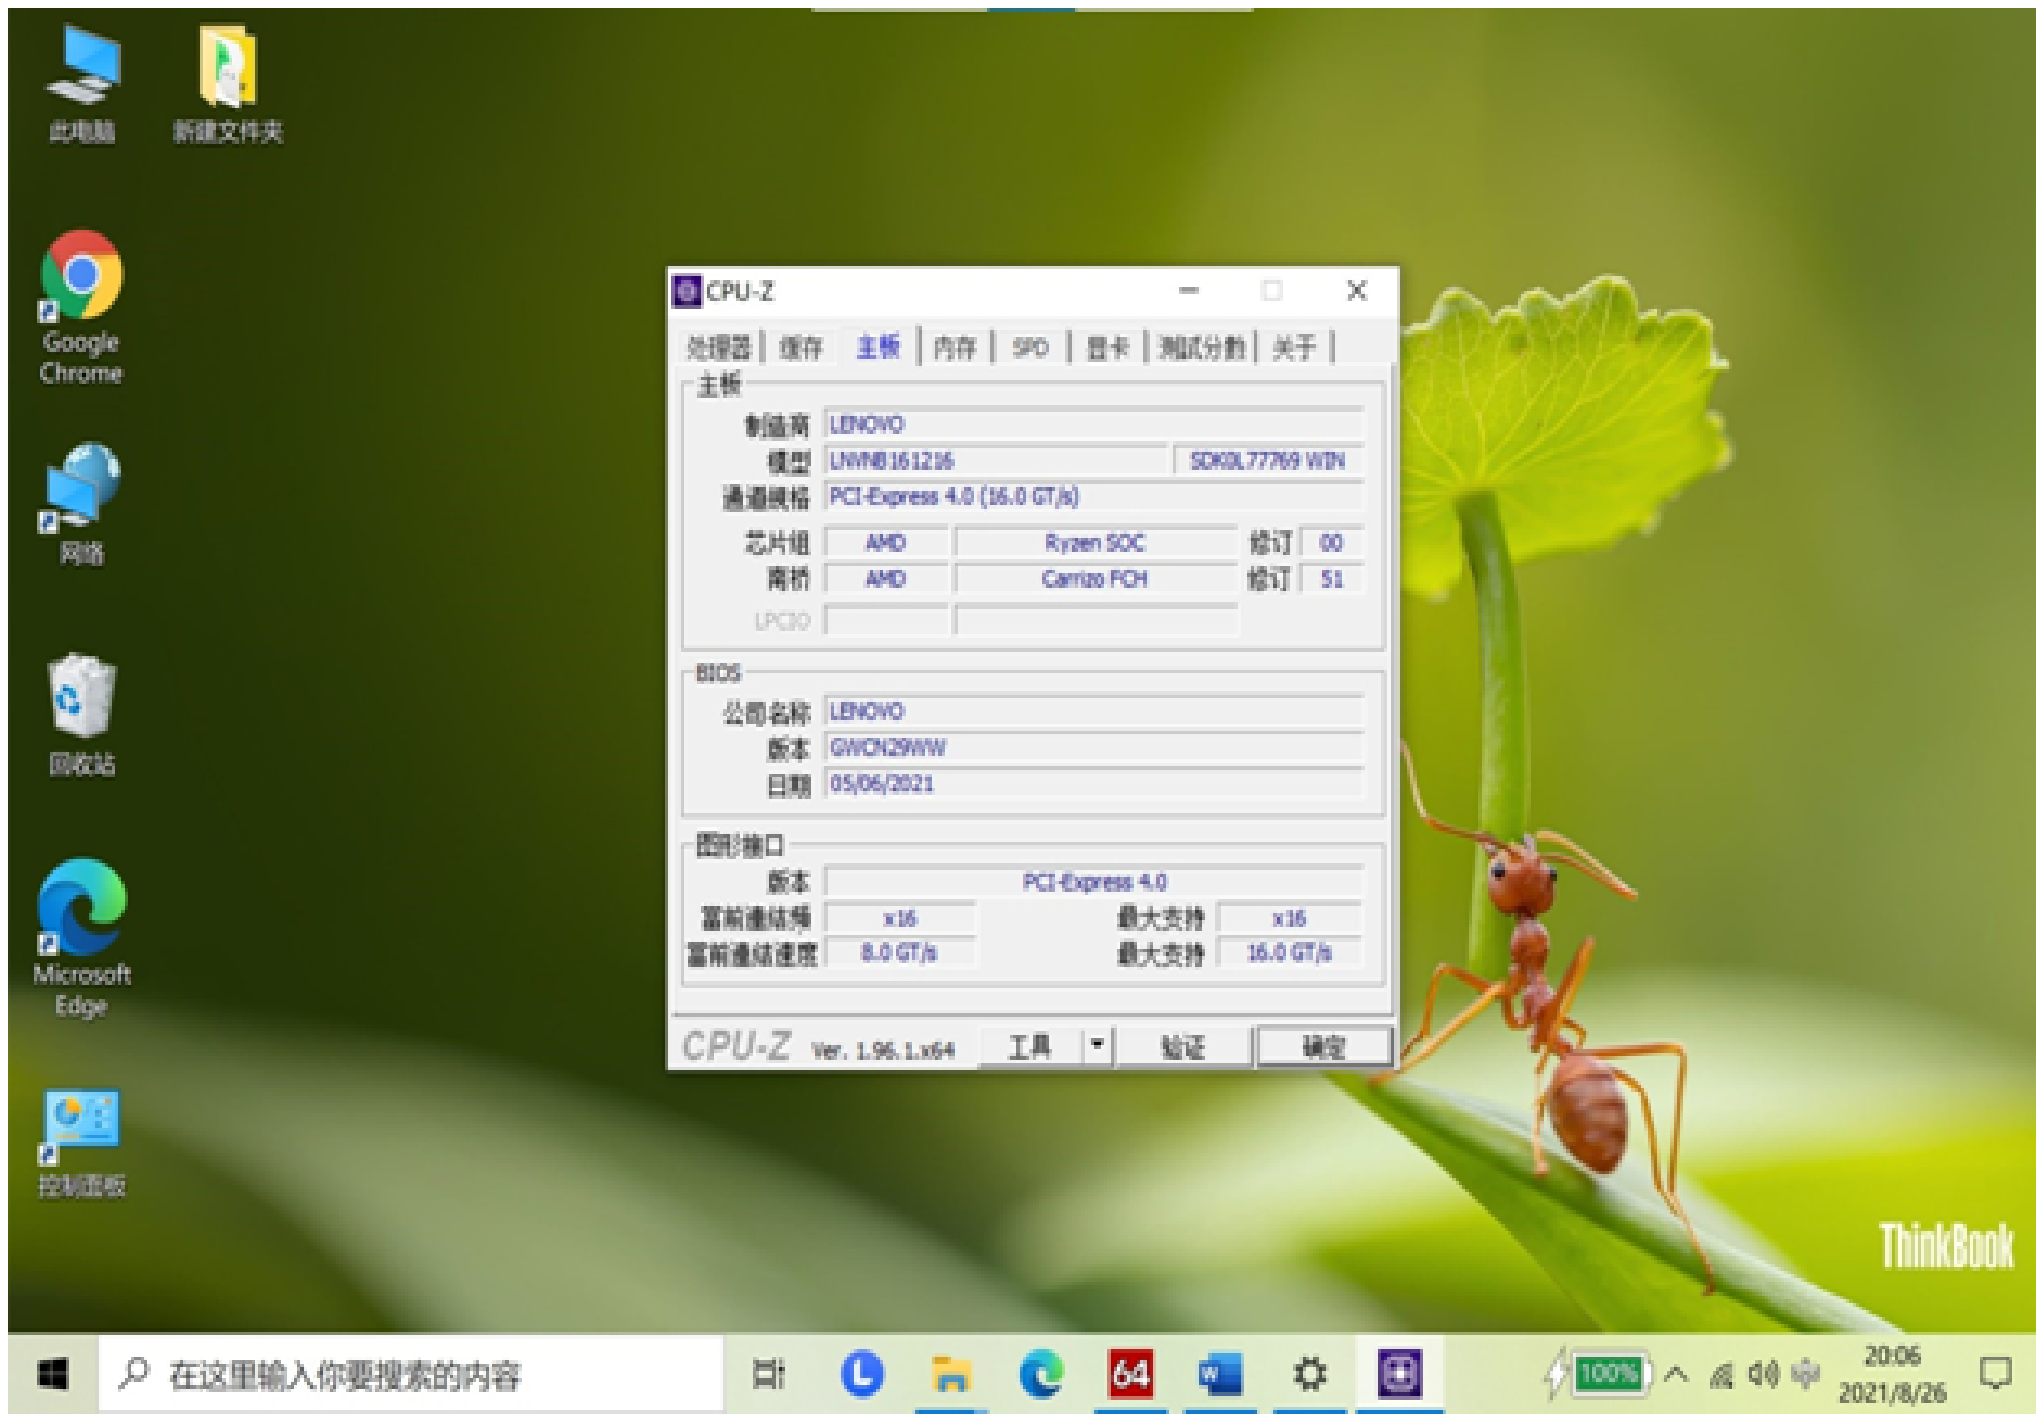Image resolution: width=2036 pixels, height=1416 pixels.
Task: Open Control Panel desktop shortcut
Action: point(81,1144)
